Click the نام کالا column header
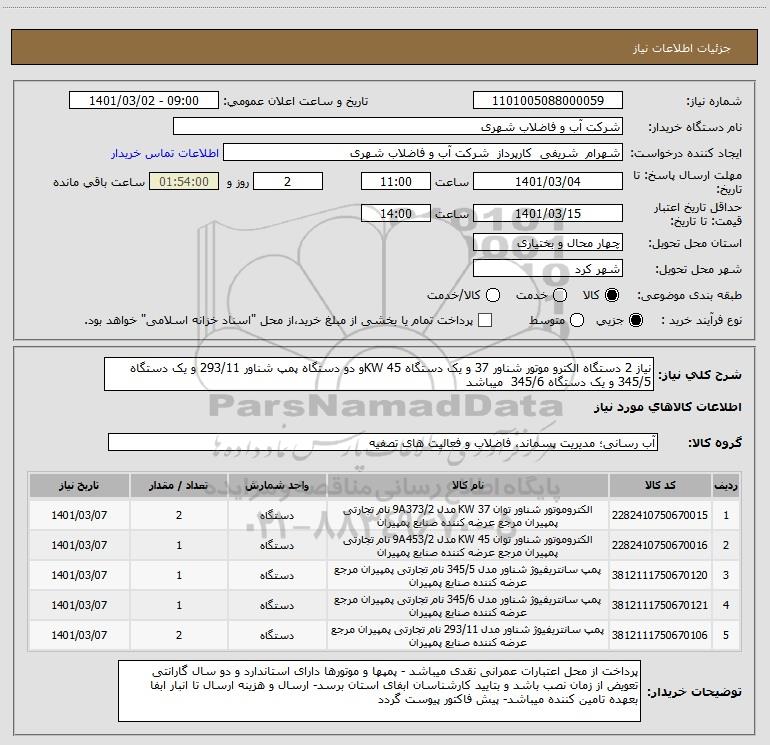The width and height of the screenshot is (770, 745). coord(468,486)
